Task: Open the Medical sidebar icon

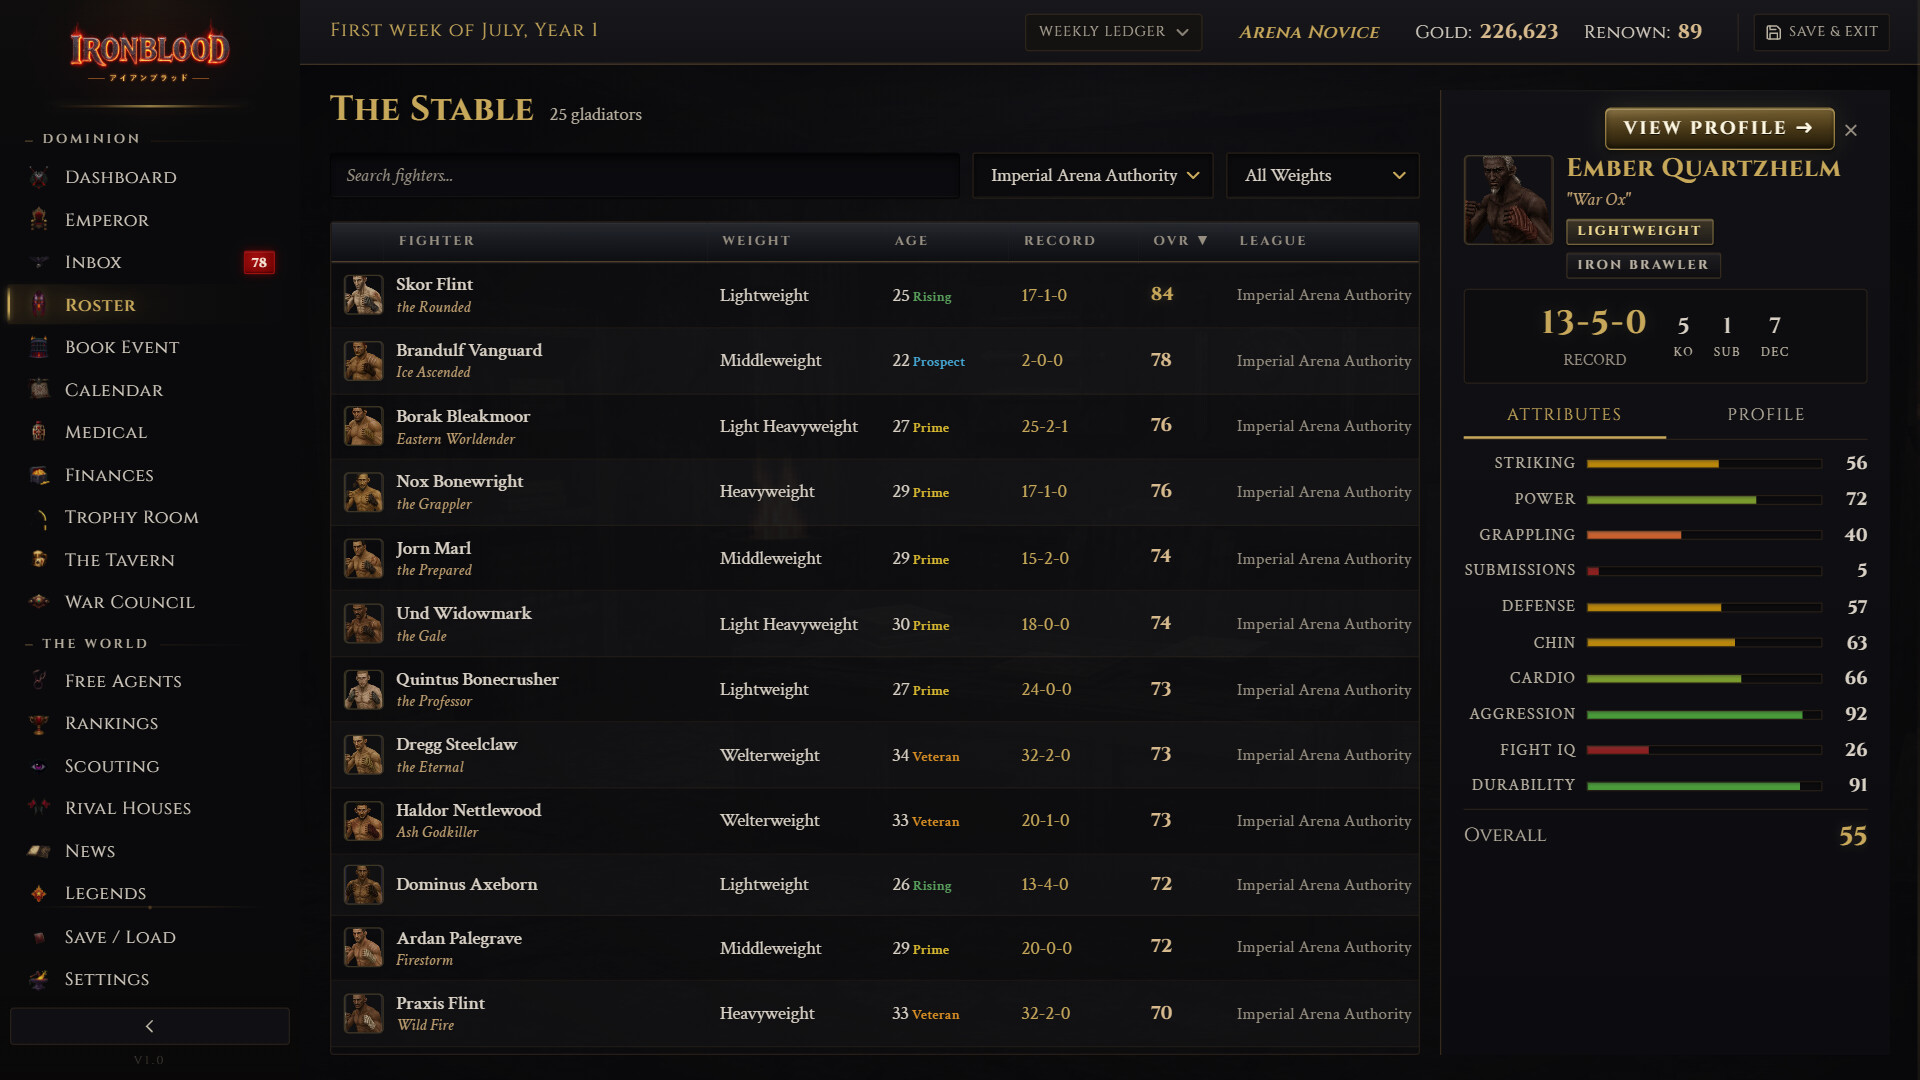Action: 39,432
